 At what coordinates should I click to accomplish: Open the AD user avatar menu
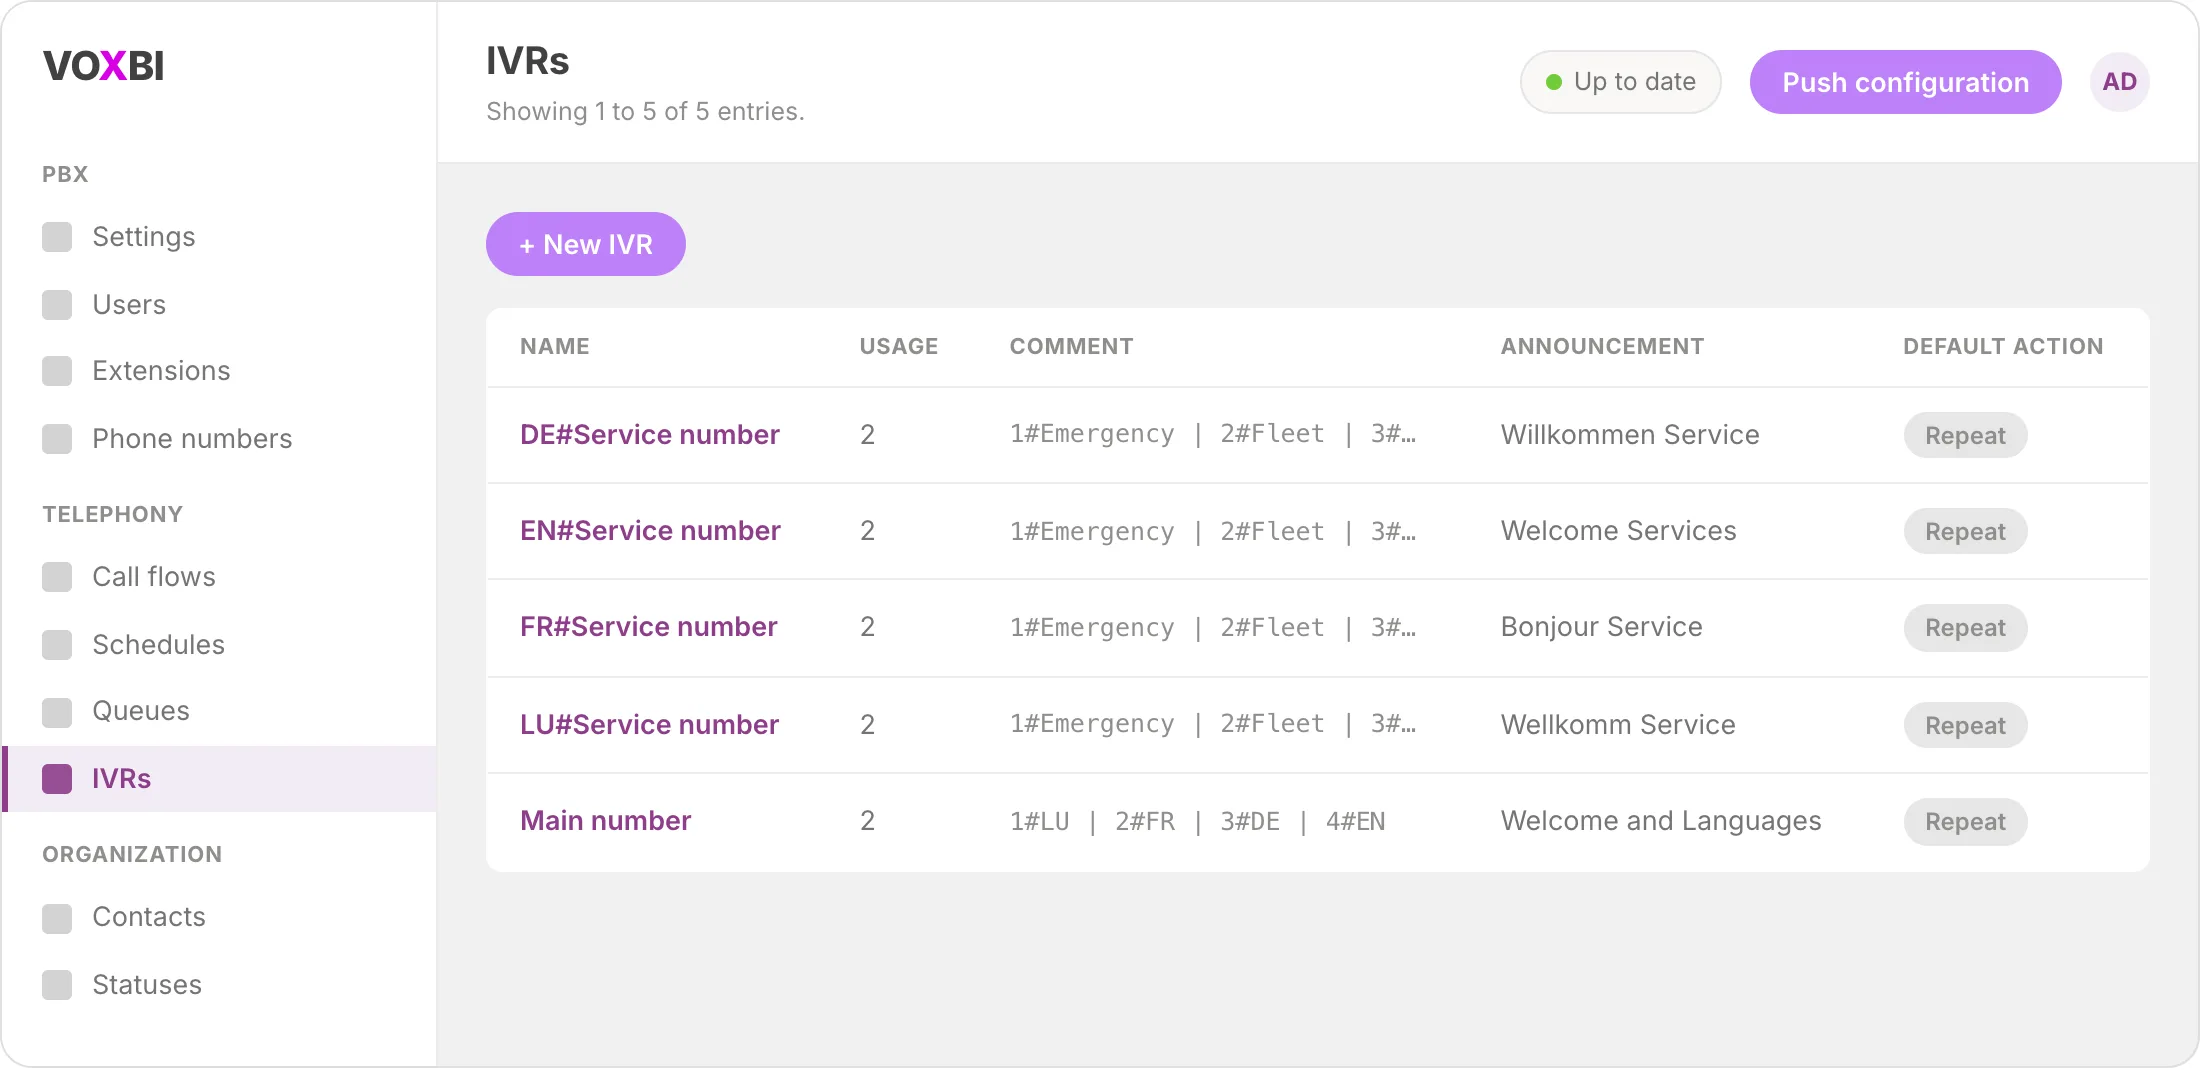pyautogui.click(x=2119, y=82)
